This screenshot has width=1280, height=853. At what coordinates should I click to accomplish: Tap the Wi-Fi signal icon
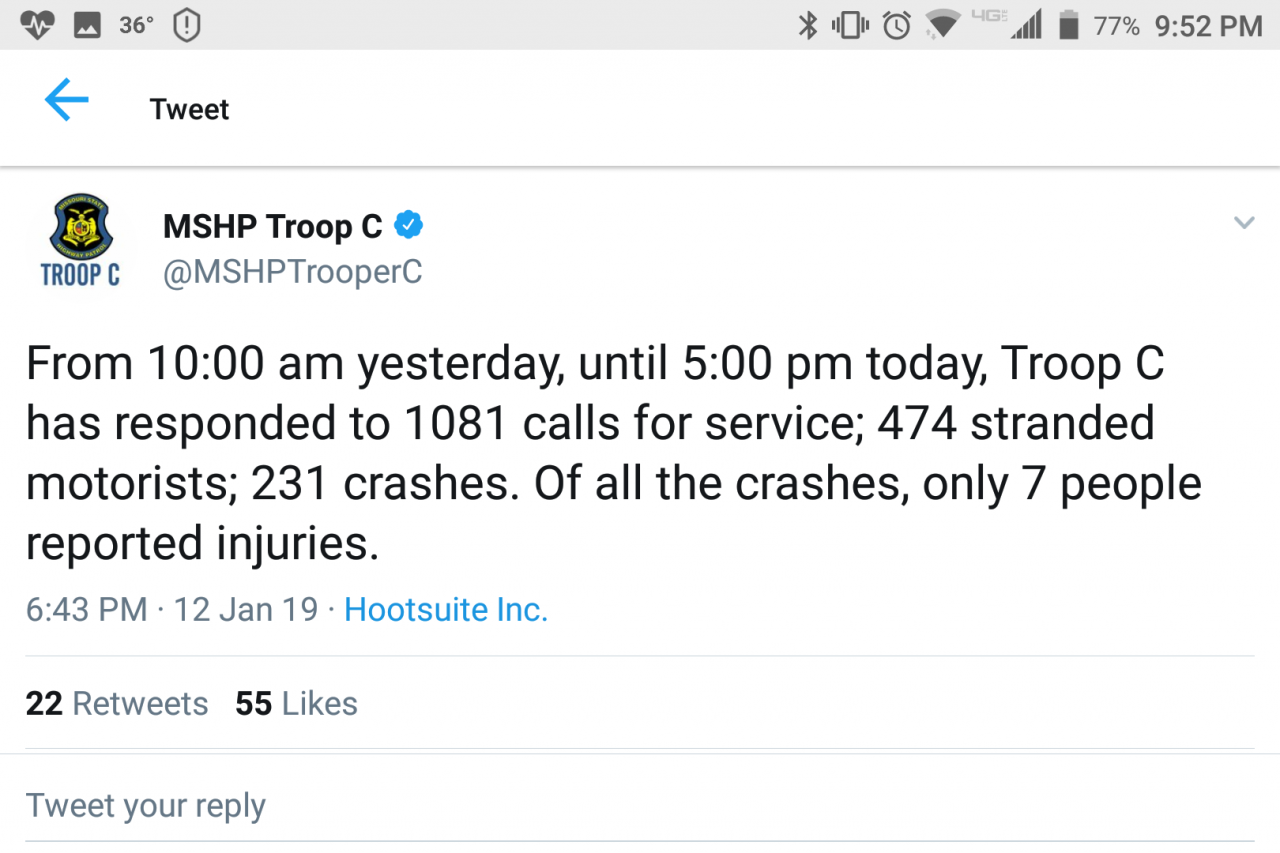[x=942, y=24]
